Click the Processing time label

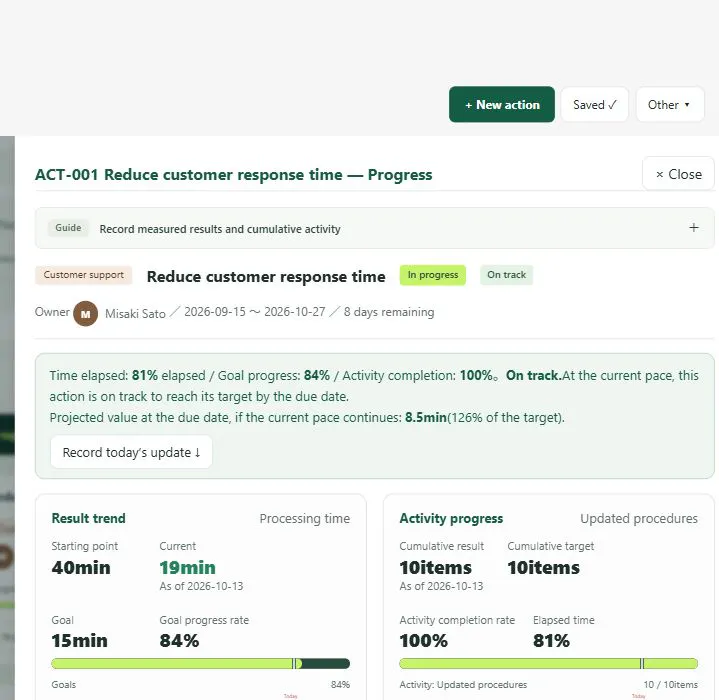pos(304,518)
